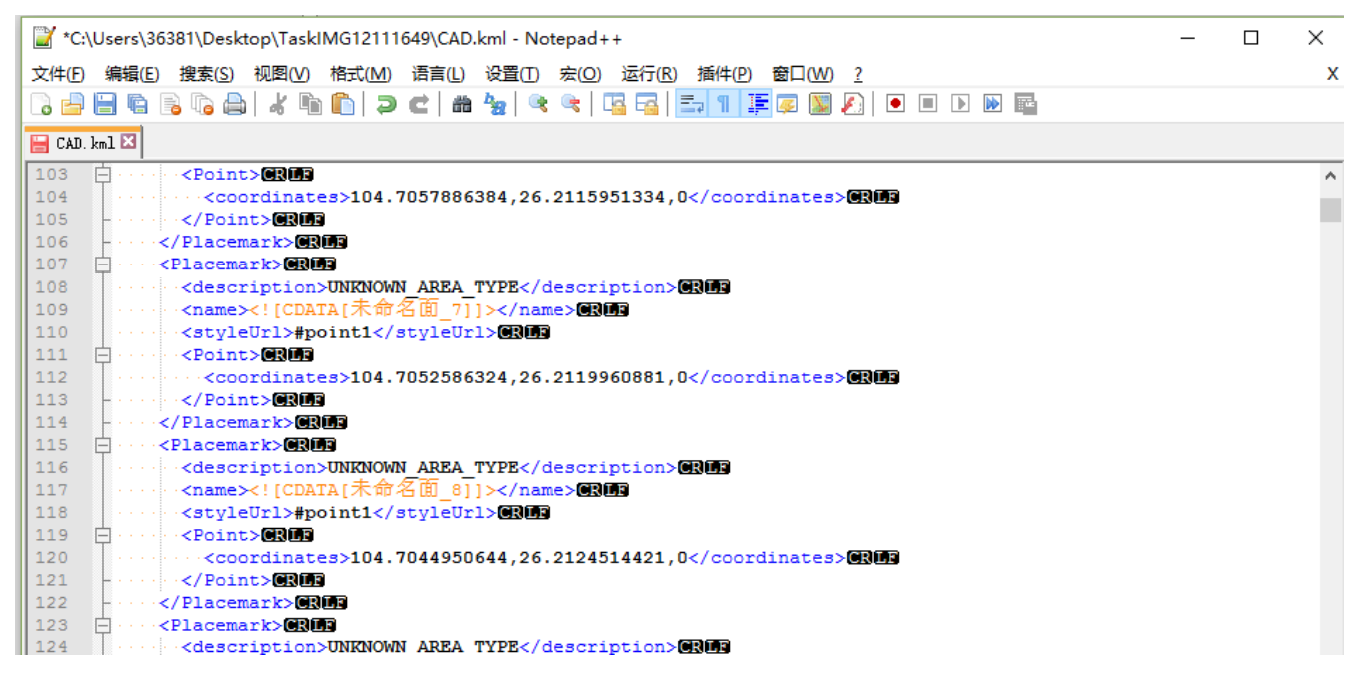Collapse the Placemark fold at line 115
Screen dimensions: 1355x683
tap(101, 445)
